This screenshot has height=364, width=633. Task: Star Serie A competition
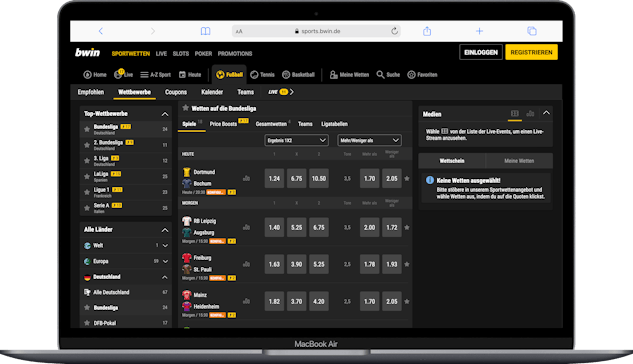[x=87, y=208]
